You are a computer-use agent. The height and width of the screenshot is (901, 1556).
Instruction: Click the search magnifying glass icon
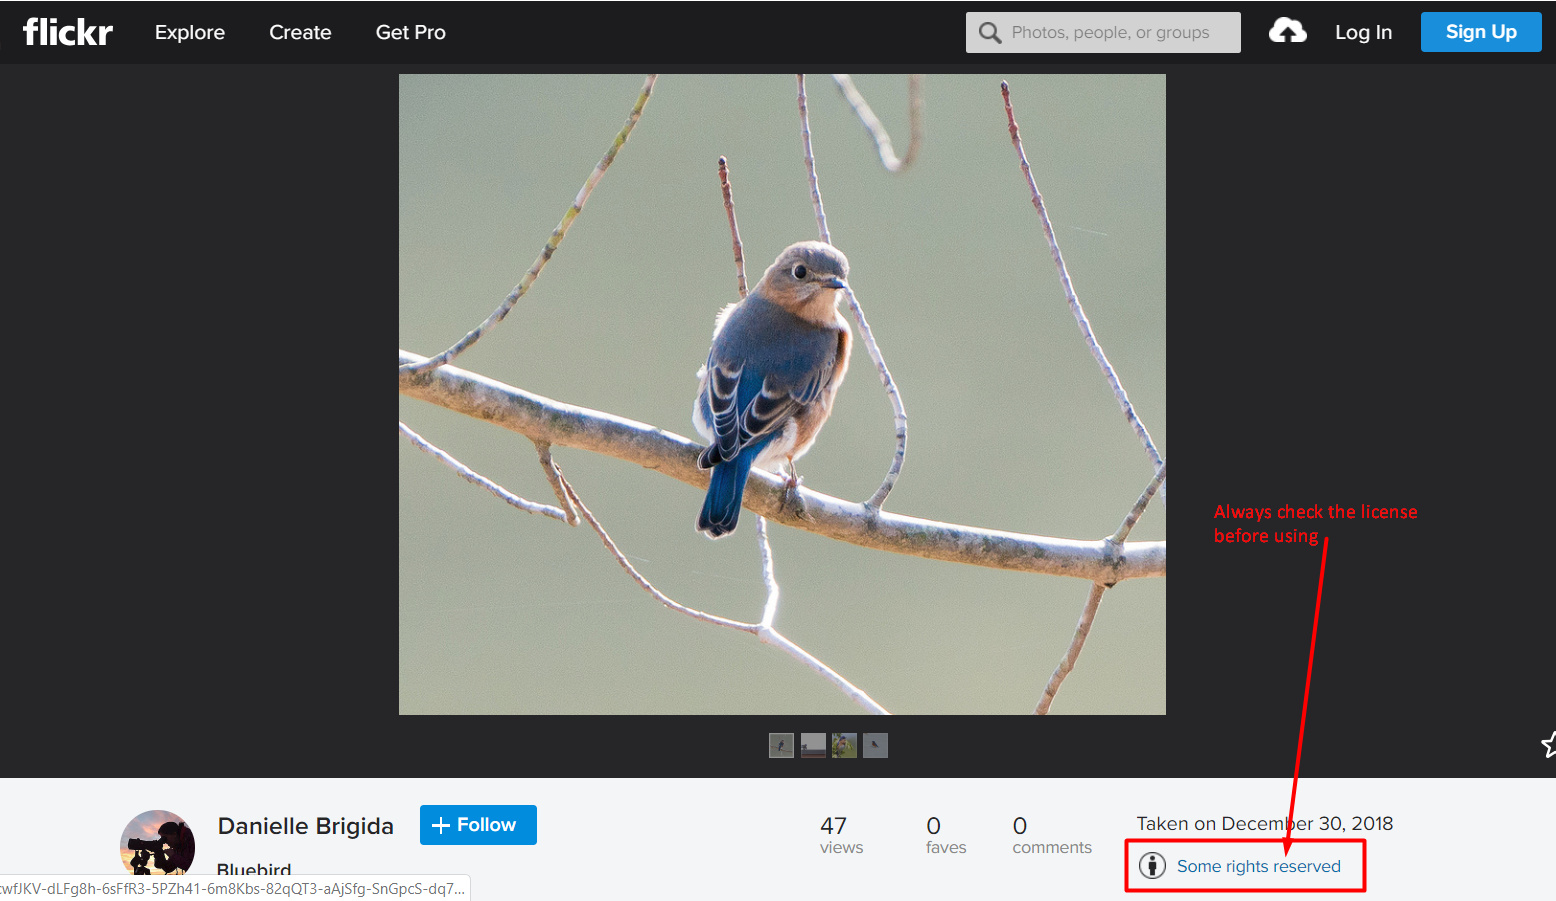point(989,33)
